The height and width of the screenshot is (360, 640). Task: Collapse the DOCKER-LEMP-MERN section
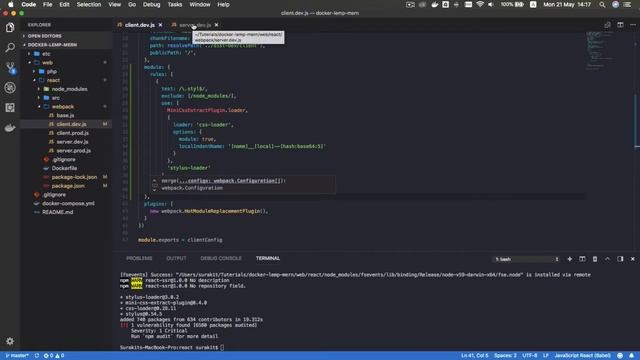[52, 44]
